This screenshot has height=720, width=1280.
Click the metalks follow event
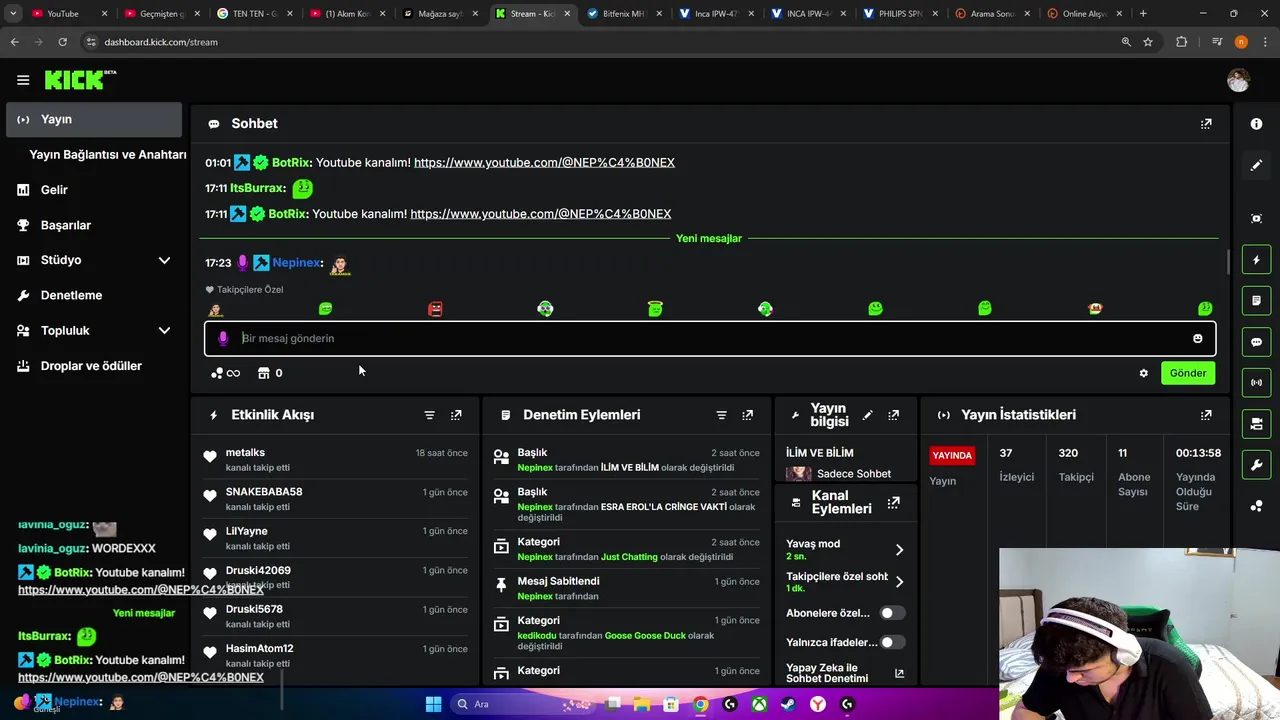pos(335,460)
